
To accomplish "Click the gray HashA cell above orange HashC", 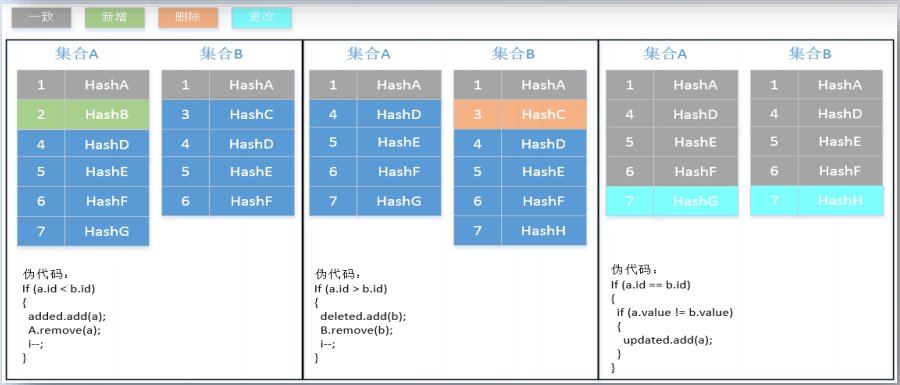I will click(544, 85).
